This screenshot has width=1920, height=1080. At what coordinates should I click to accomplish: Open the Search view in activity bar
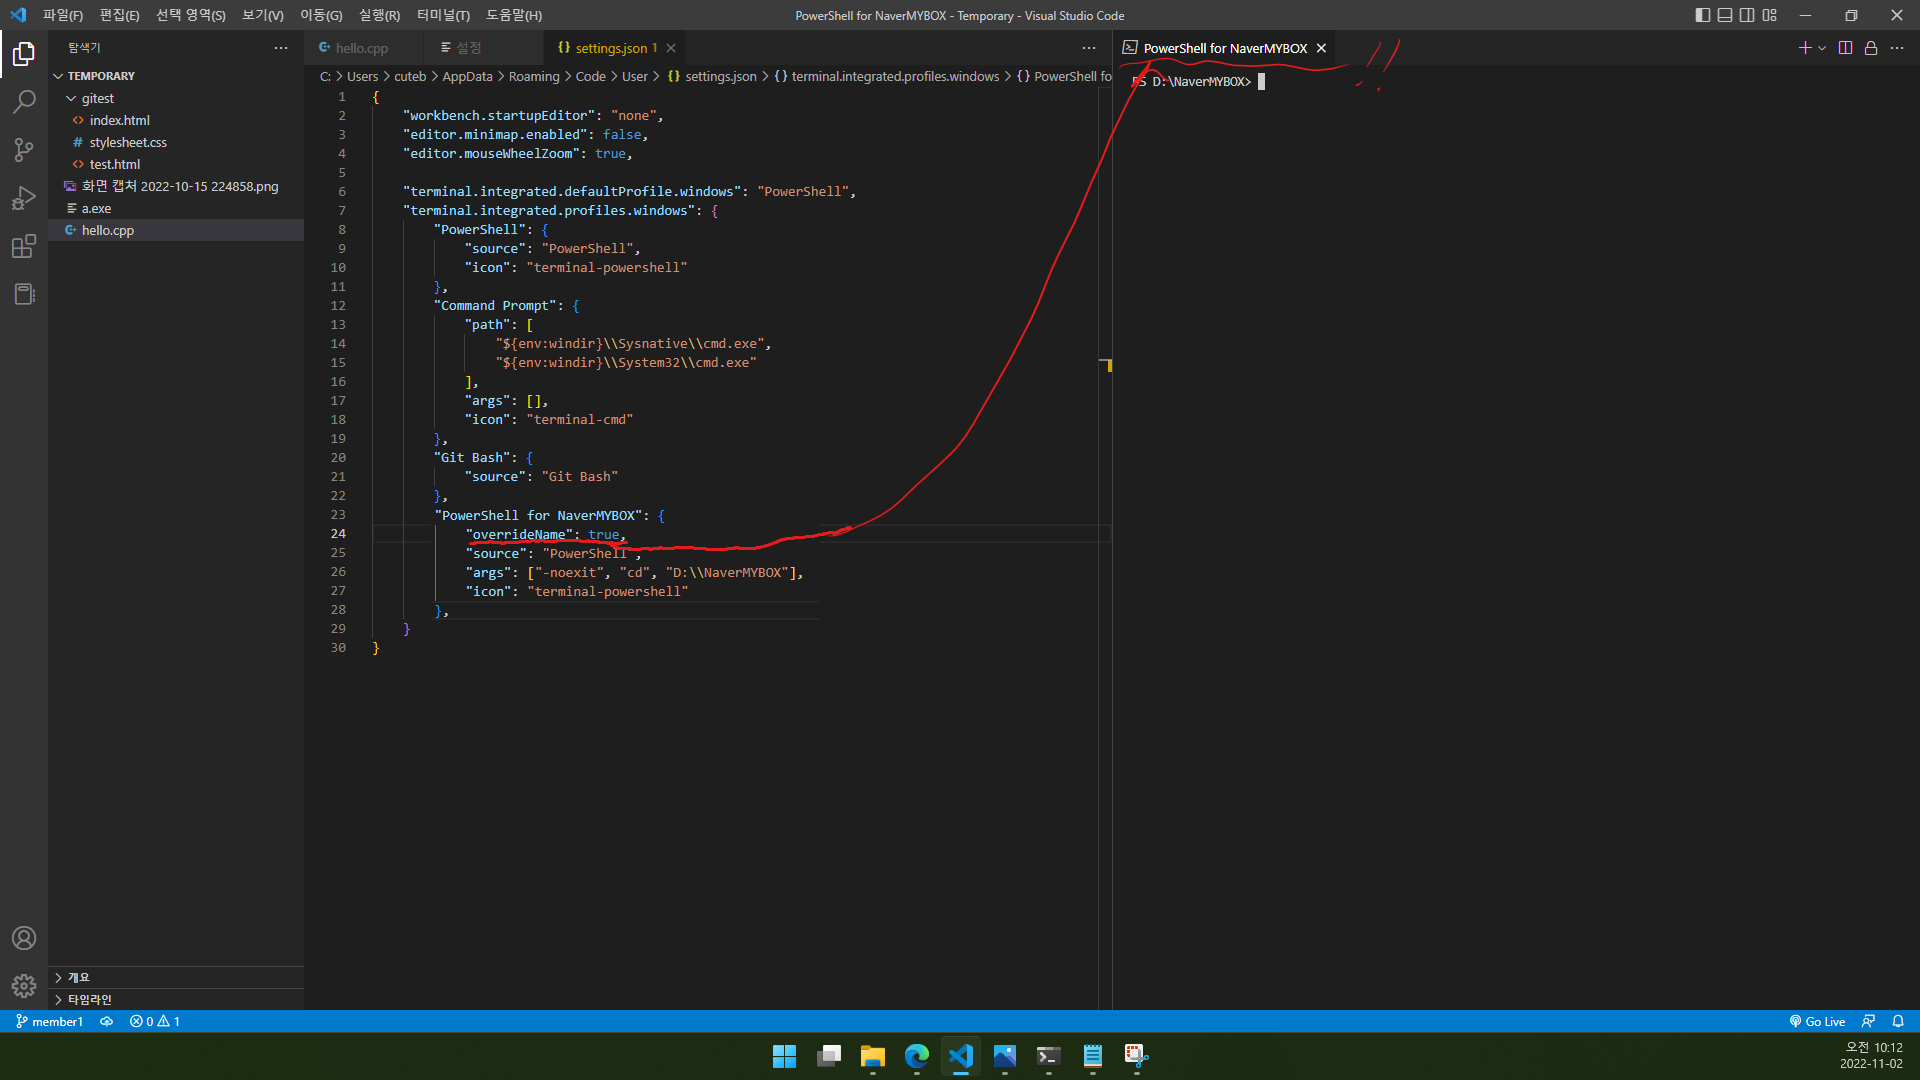(24, 102)
